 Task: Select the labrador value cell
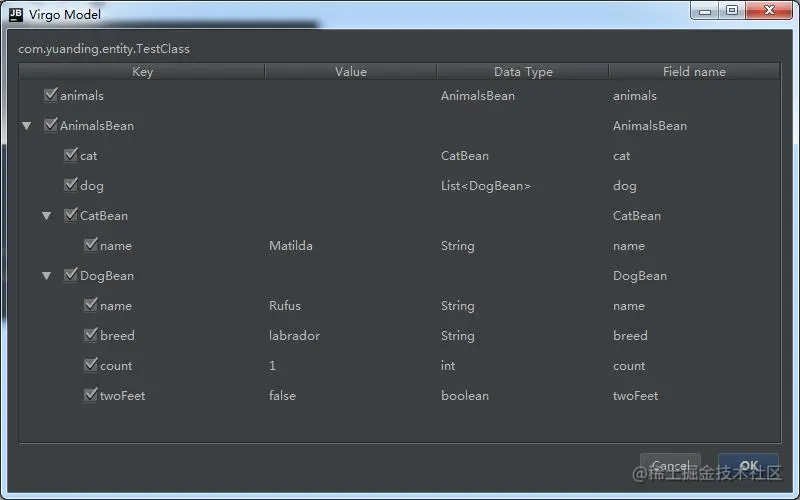click(x=294, y=335)
